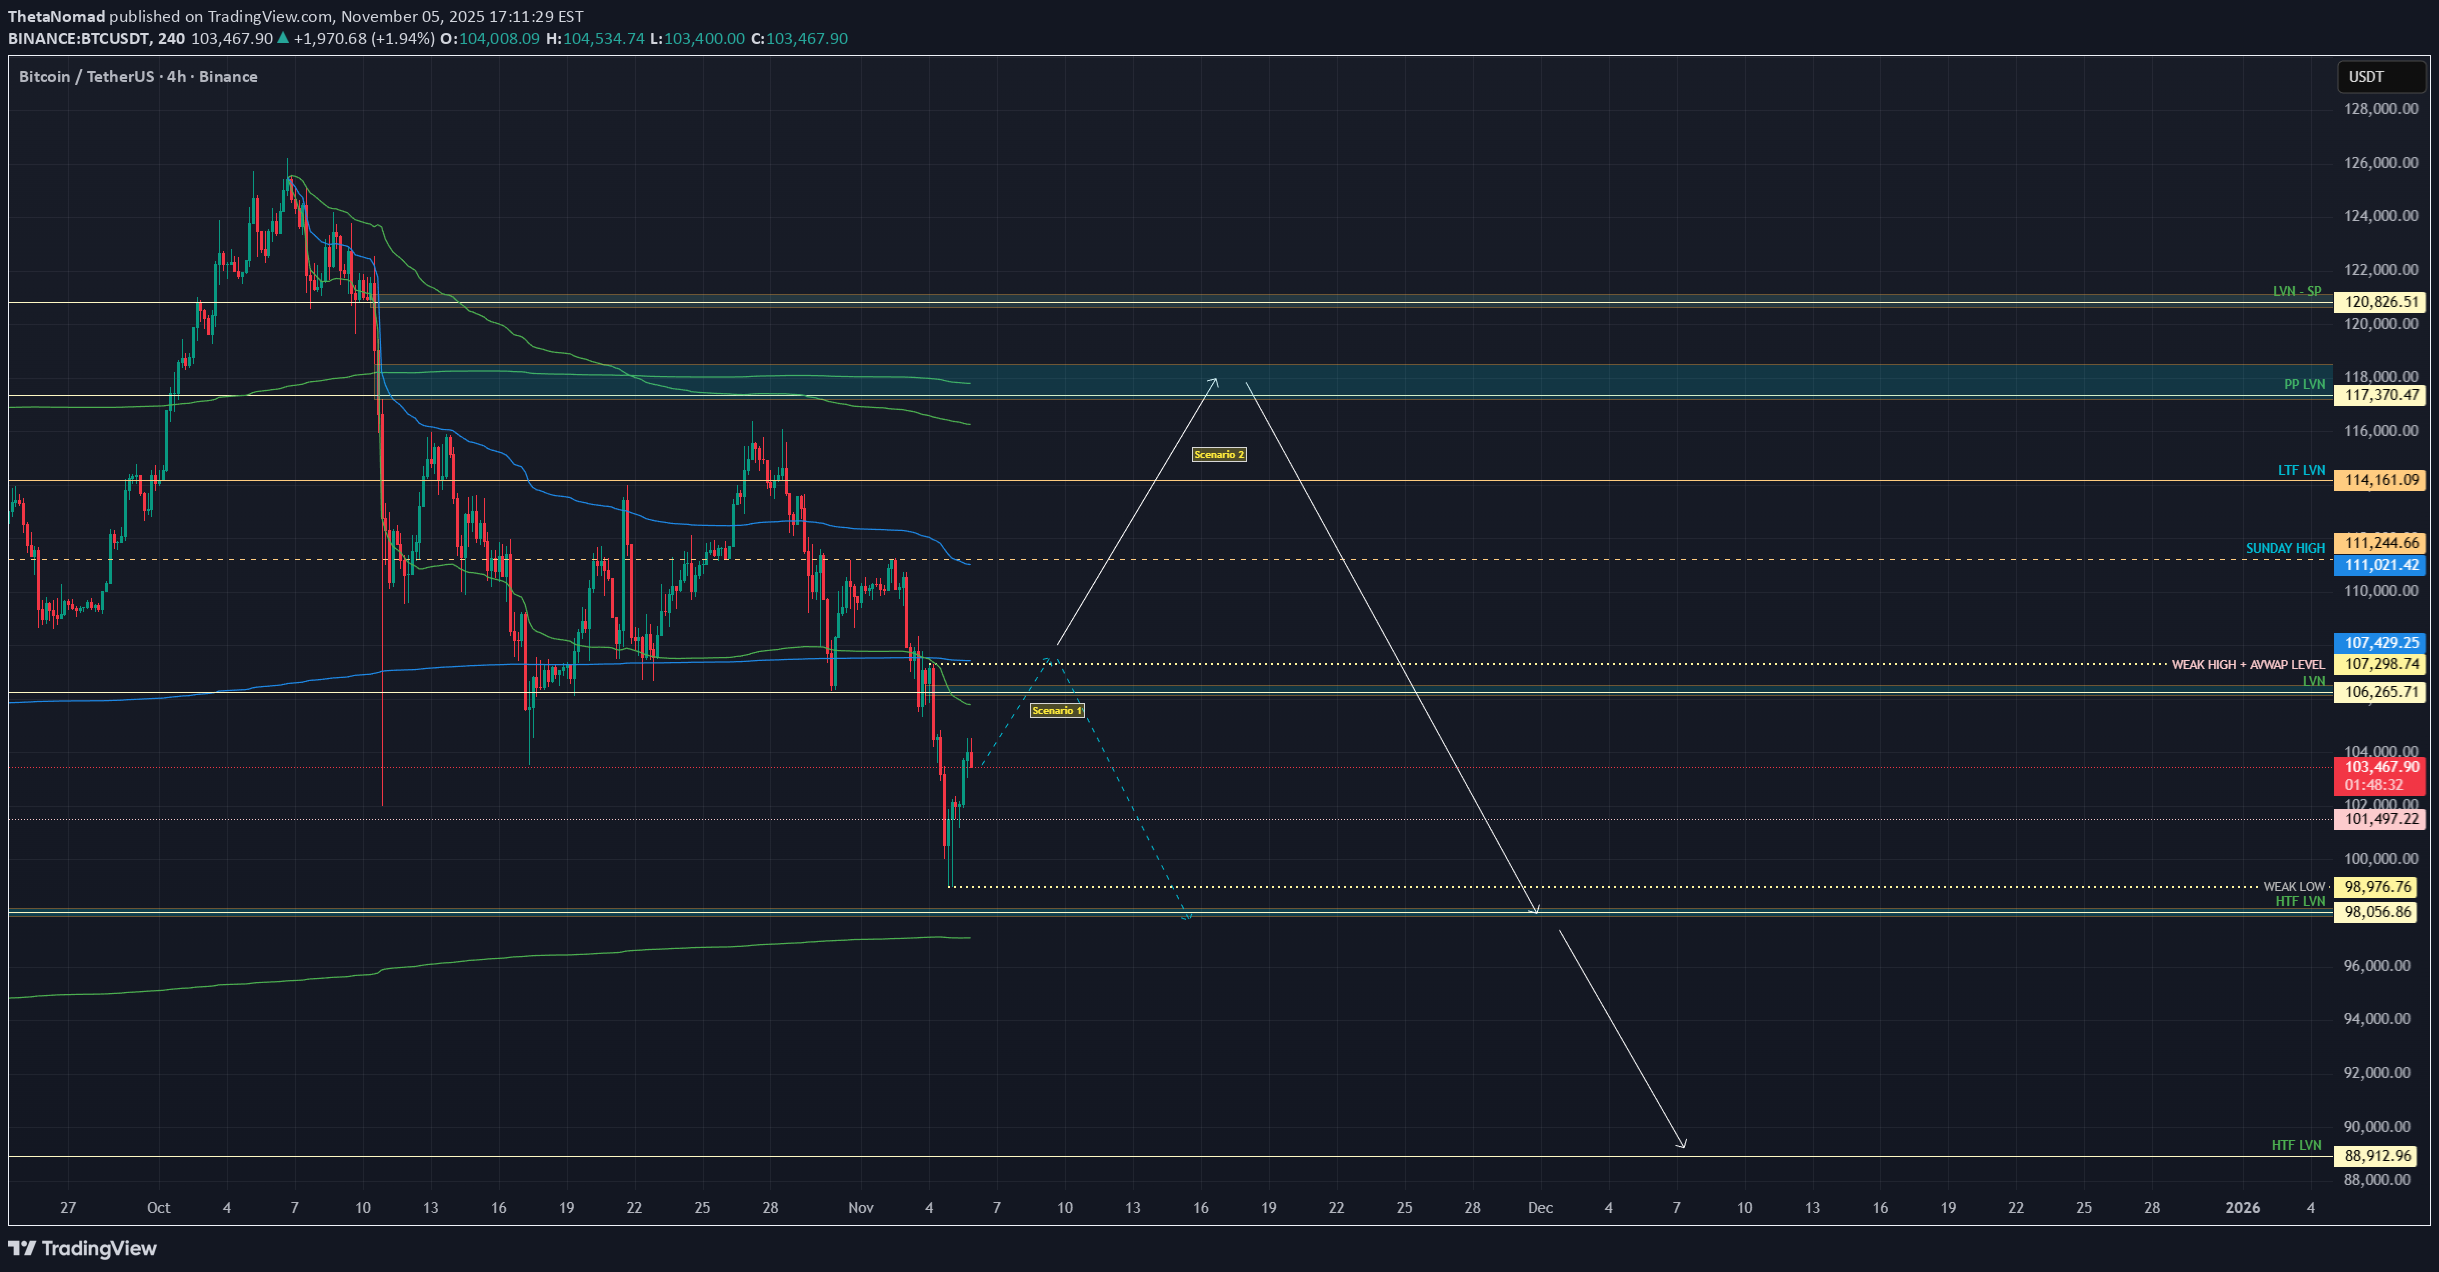2439x1272 pixels.
Task: Click the current price tag 103,467.90
Action: pos(2382,766)
